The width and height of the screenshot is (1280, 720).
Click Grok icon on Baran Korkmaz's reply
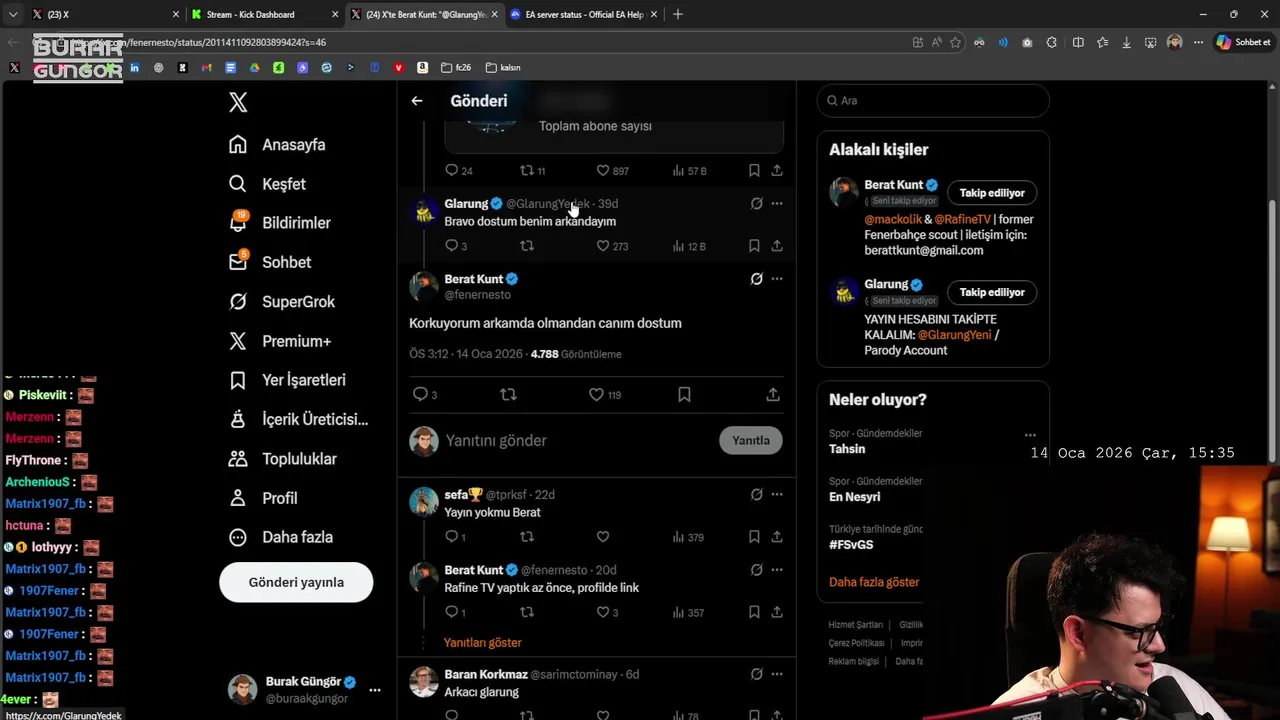coord(757,675)
